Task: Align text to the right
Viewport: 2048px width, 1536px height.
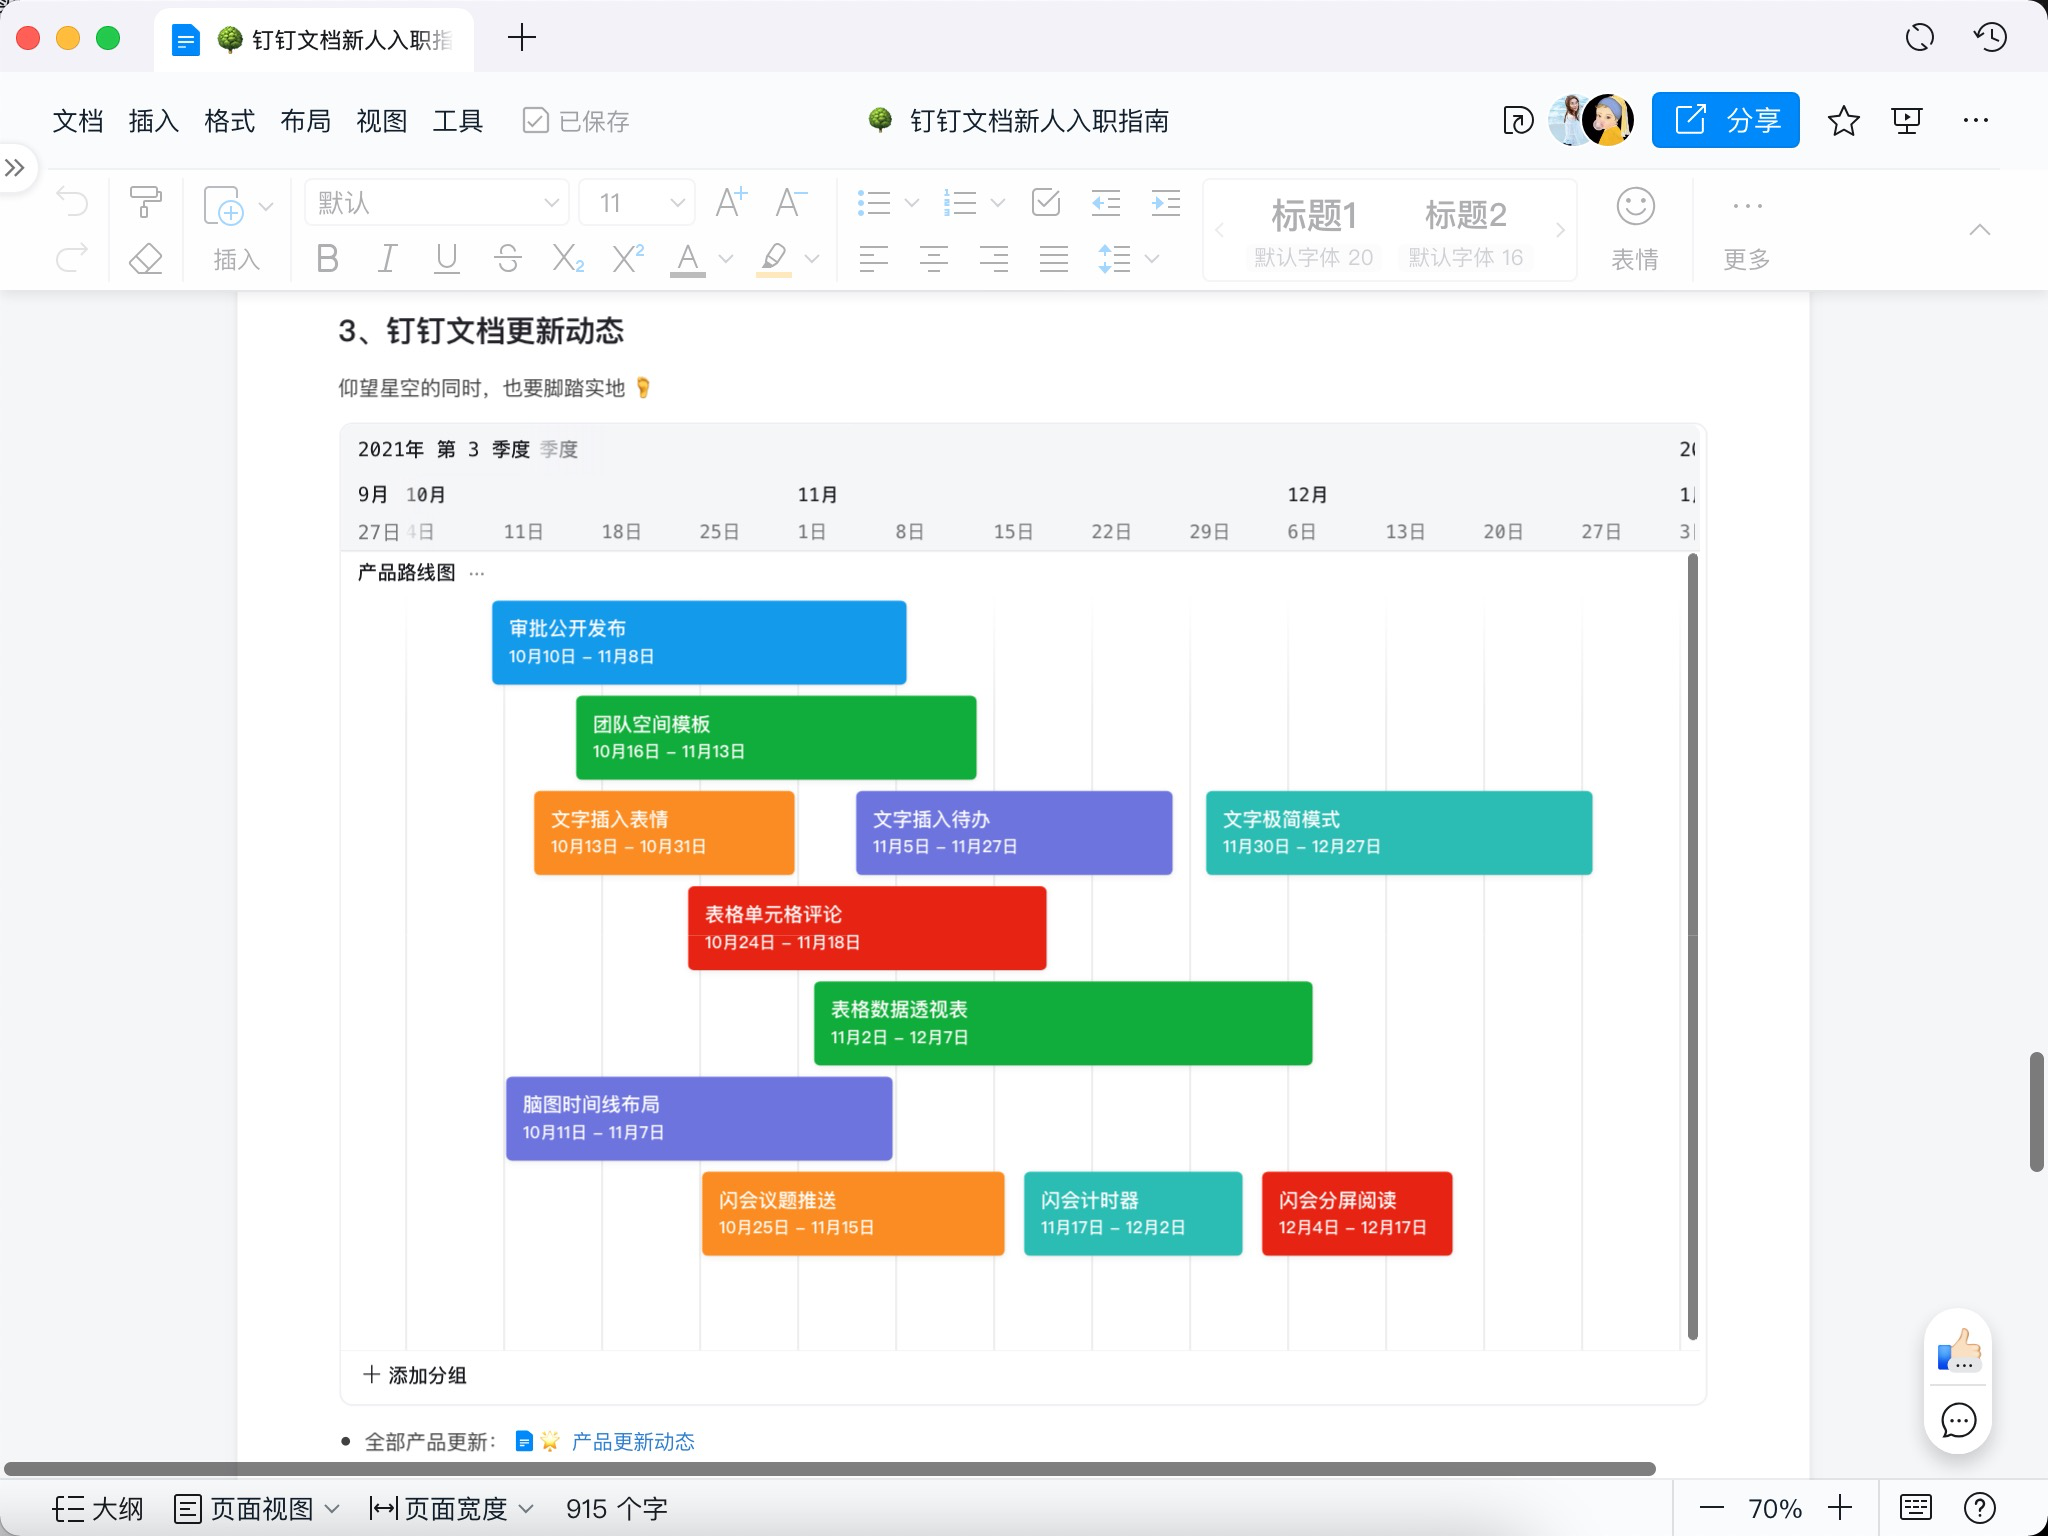Action: point(993,259)
